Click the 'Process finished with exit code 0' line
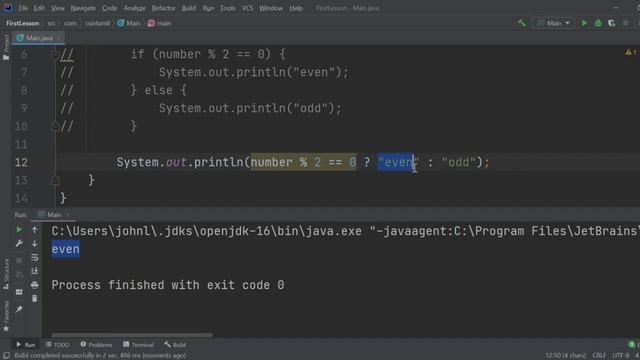 click(x=168, y=285)
